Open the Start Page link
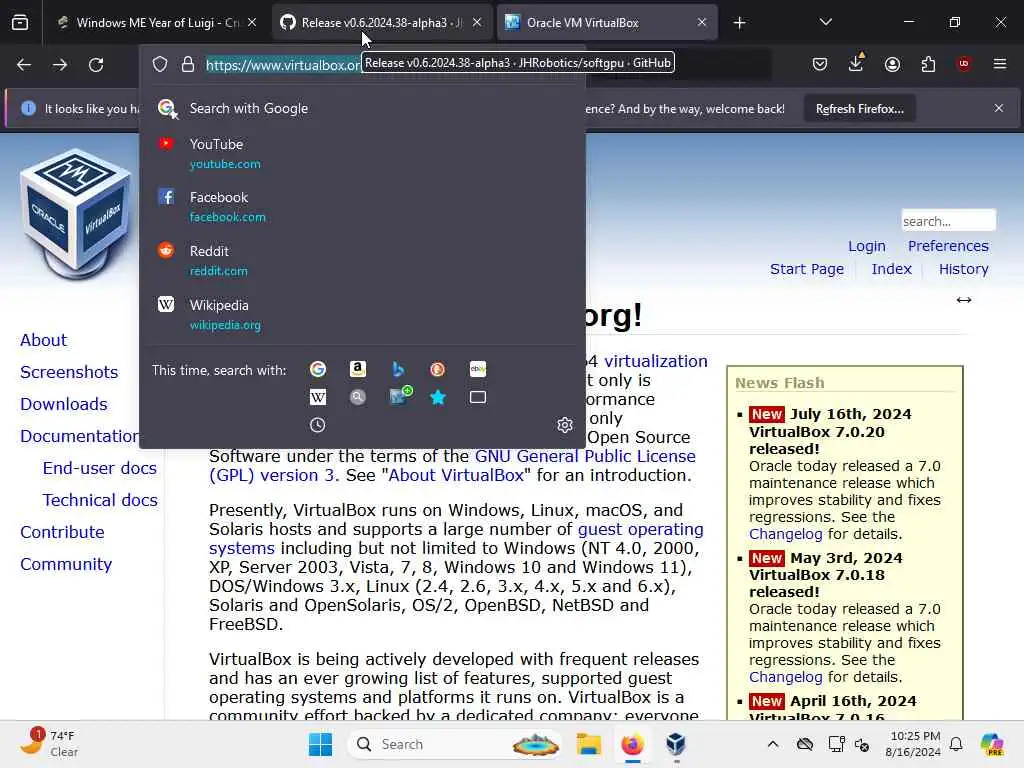 coord(807,269)
